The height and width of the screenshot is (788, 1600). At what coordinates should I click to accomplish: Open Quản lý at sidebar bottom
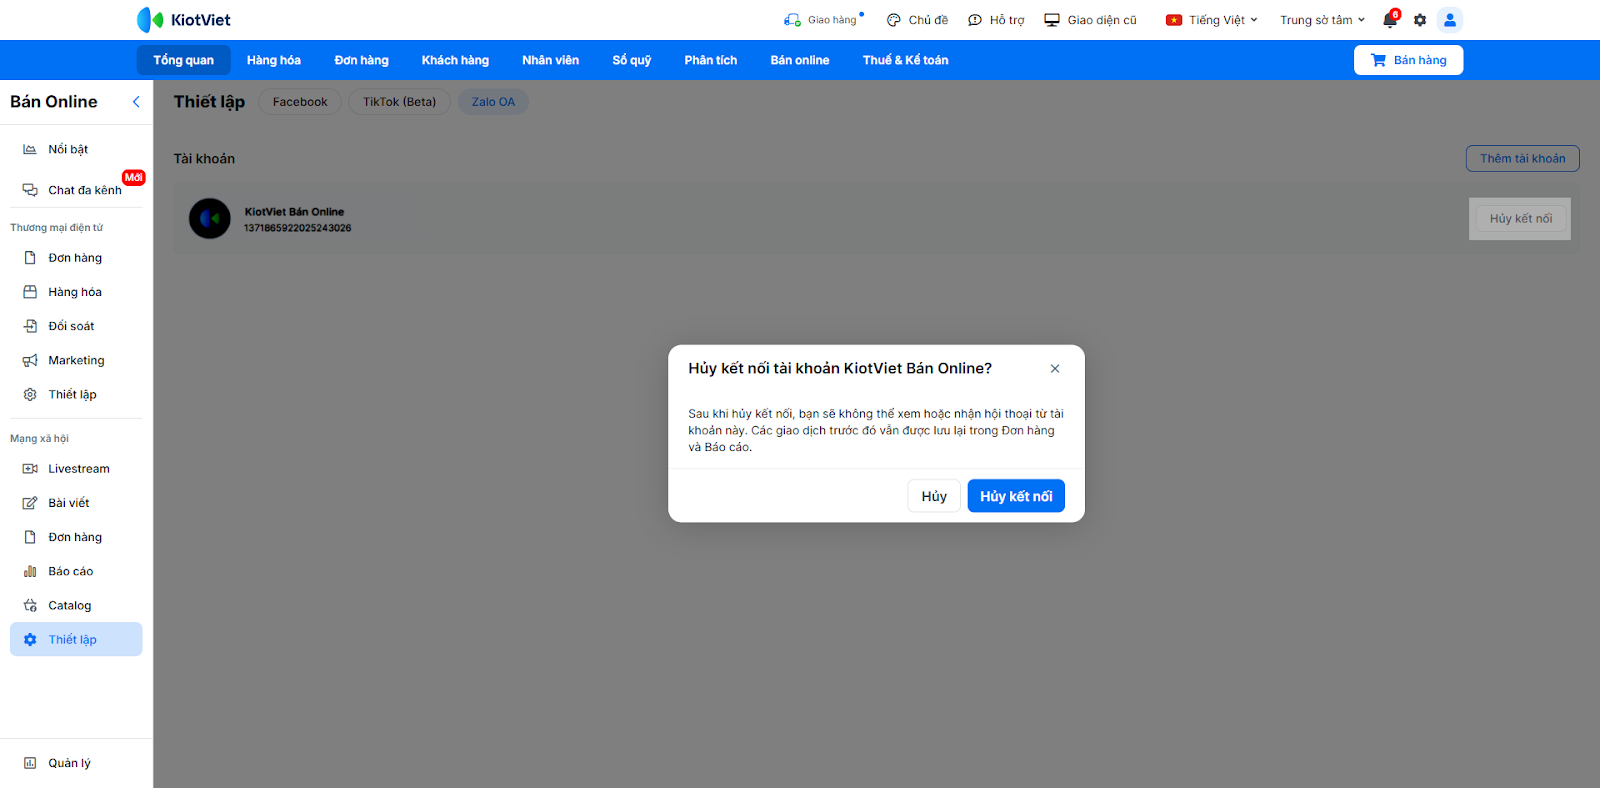tap(76, 763)
